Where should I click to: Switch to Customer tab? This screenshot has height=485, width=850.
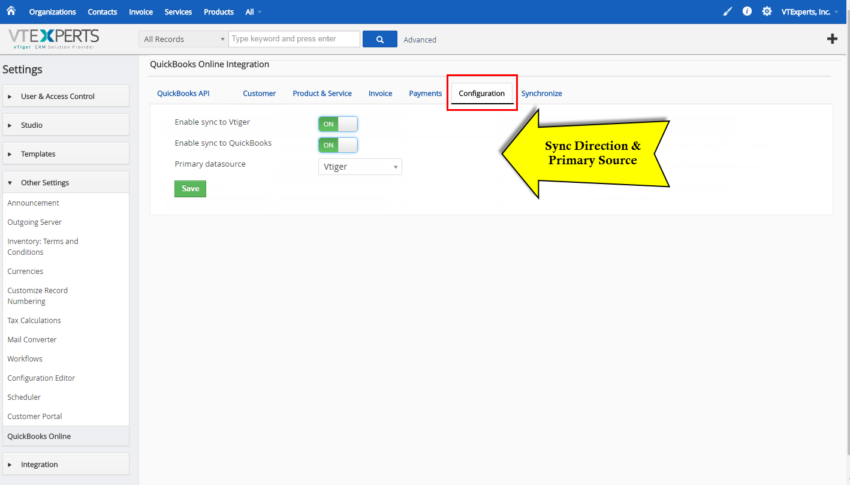pos(259,93)
